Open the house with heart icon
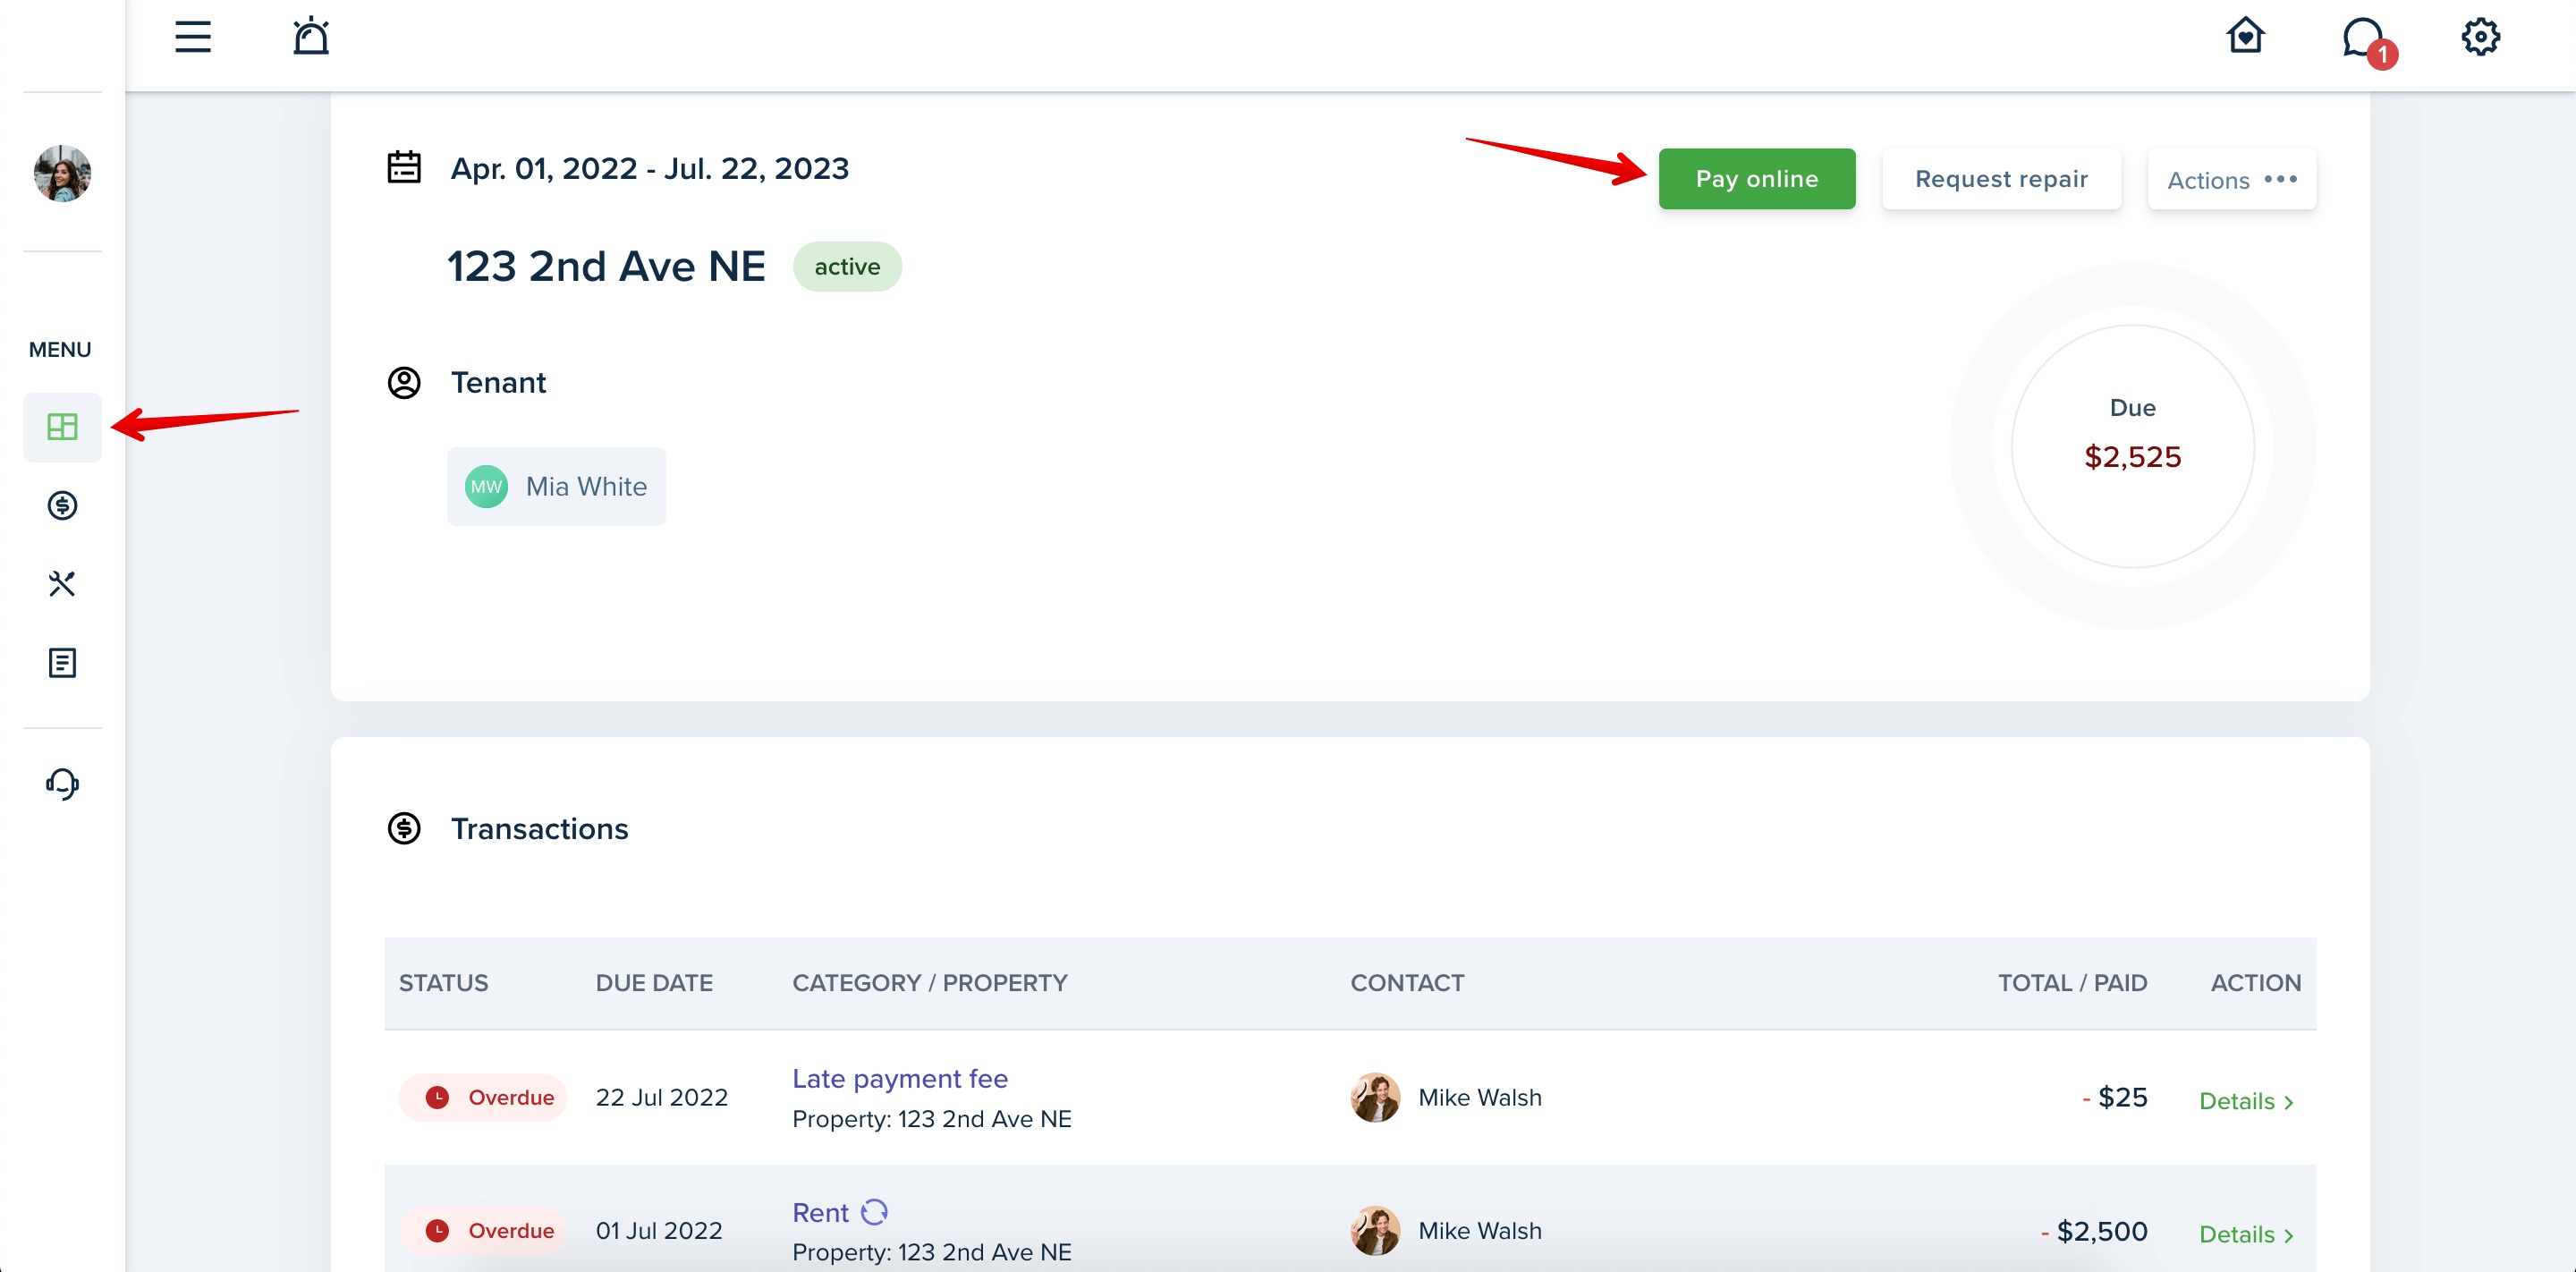Viewport: 2576px width, 1272px height. click(2245, 36)
